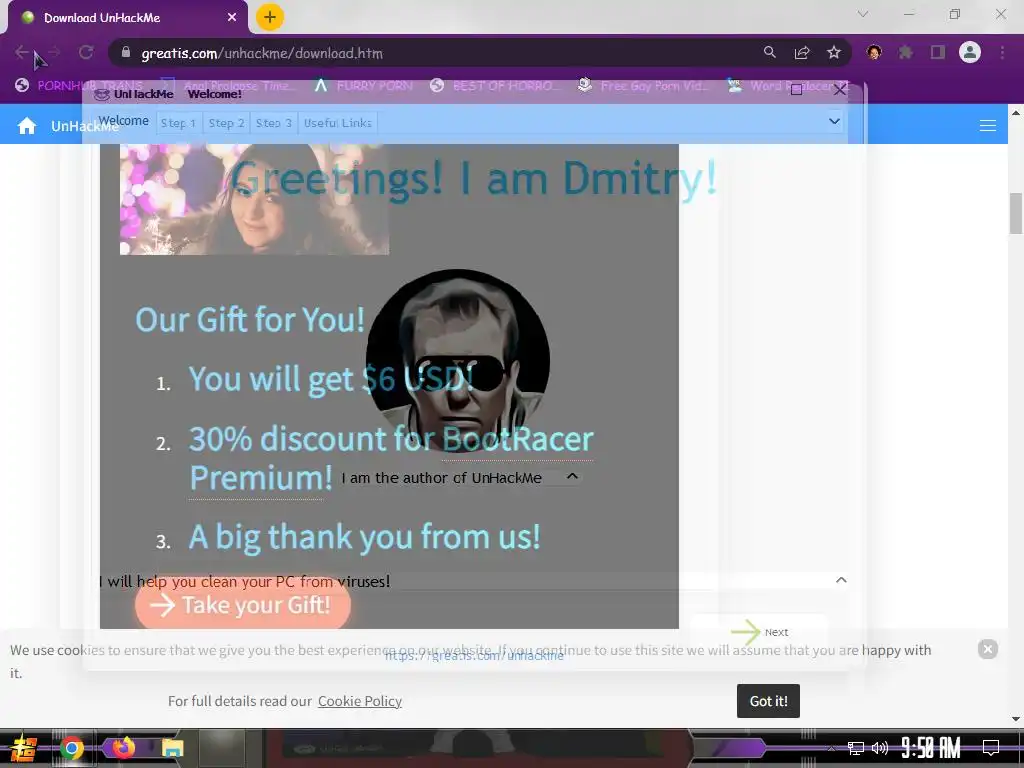Open Chrome from the taskbar
Screen dimensions: 1024x768
click(x=72, y=748)
